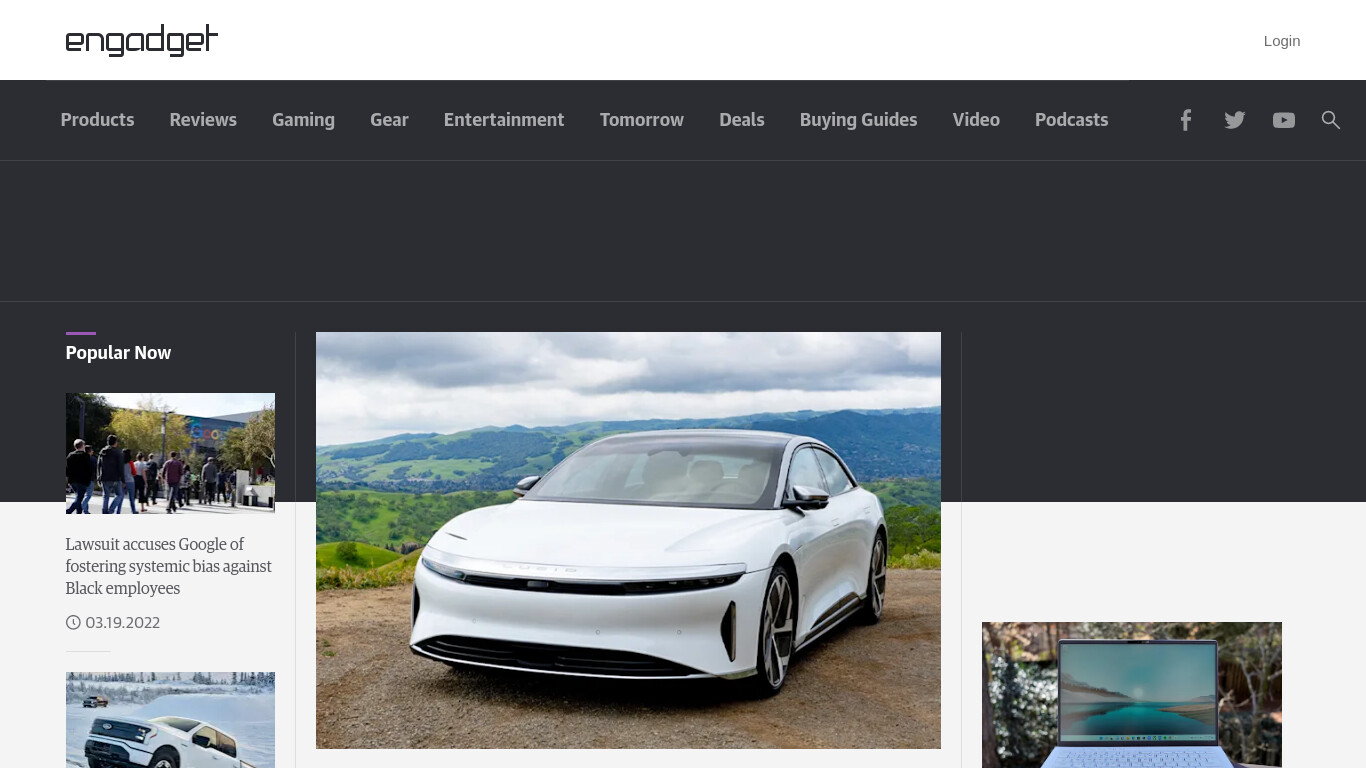Open Engadget's Twitter page icon

(x=1235, y=120)
